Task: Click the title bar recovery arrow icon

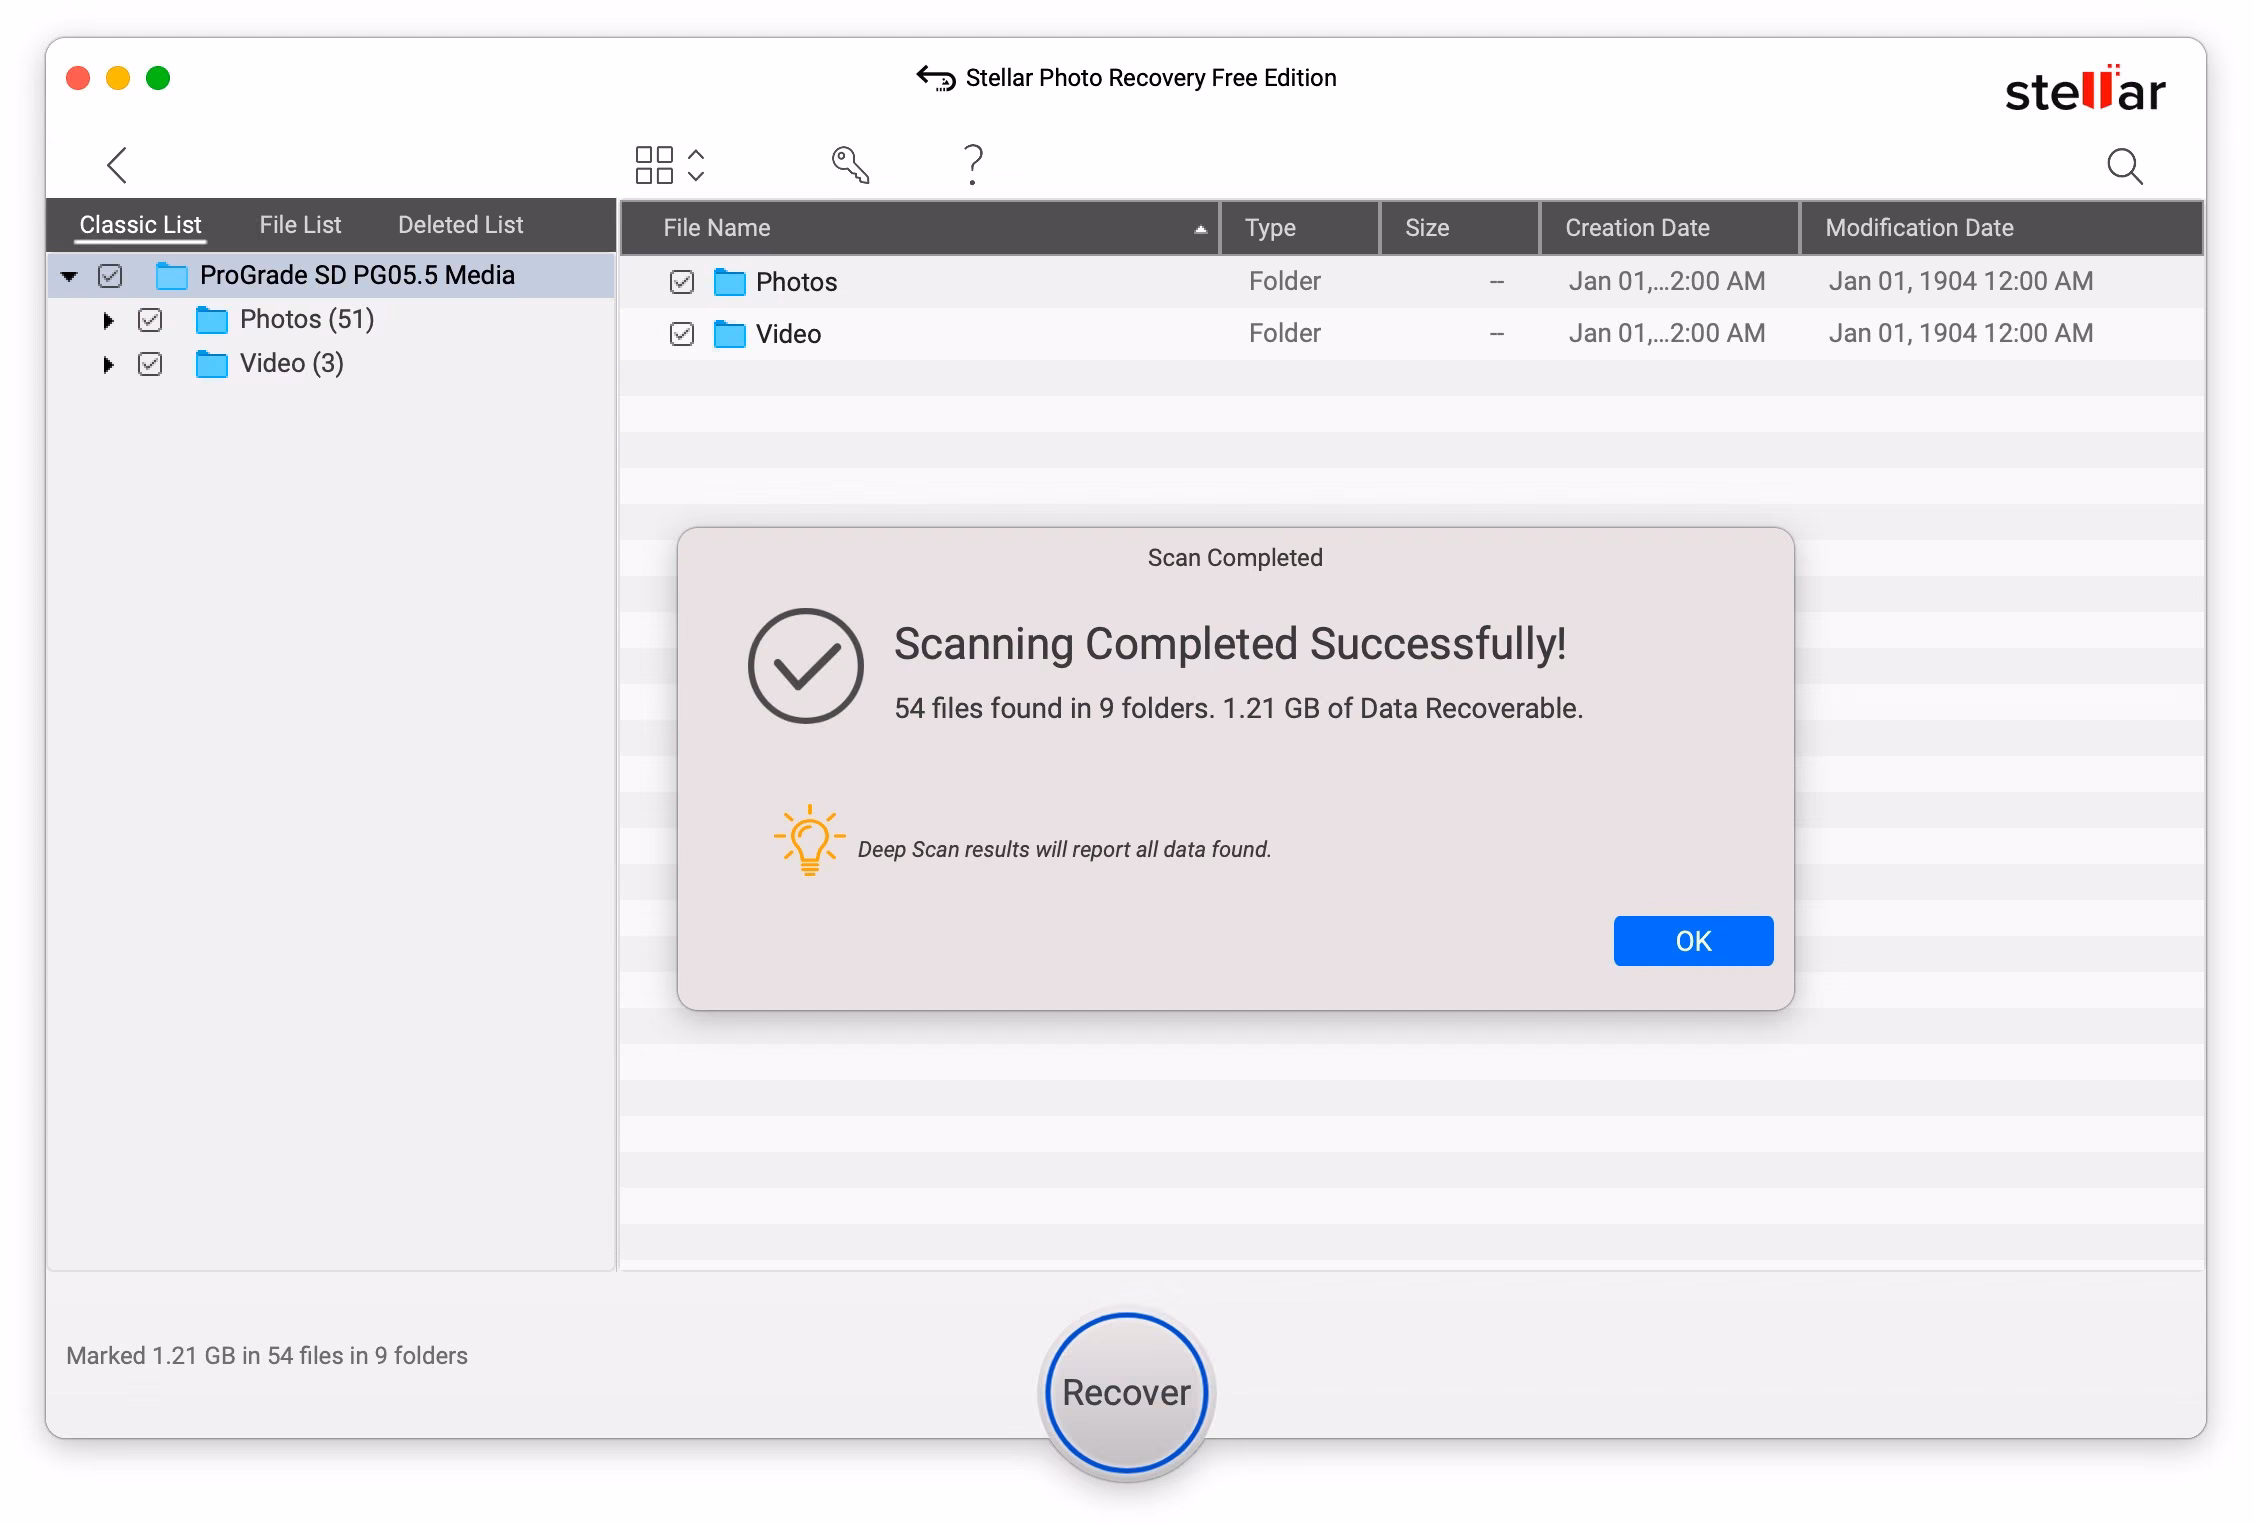Action: tap(936, 78)
